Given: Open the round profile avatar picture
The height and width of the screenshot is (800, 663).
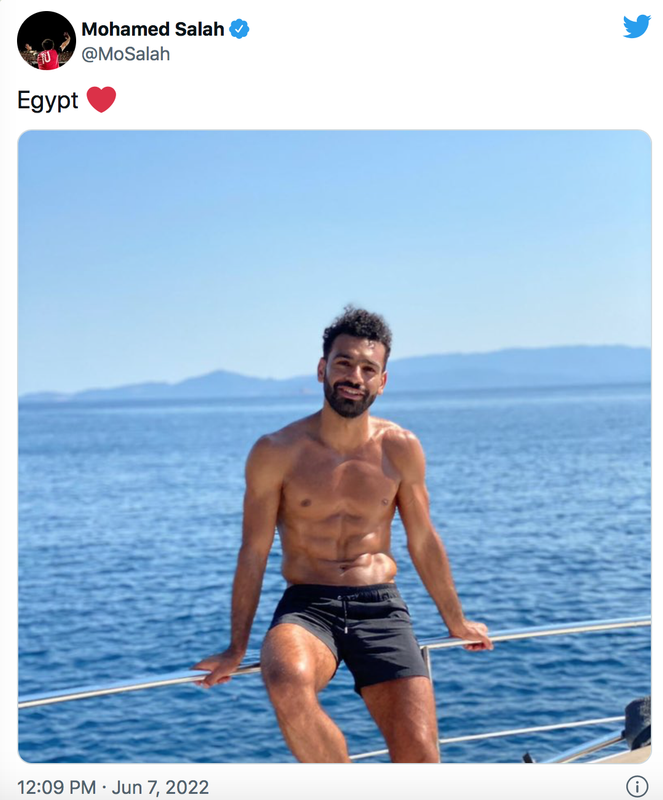Looking at the screenshot, I should click(46, 40).
